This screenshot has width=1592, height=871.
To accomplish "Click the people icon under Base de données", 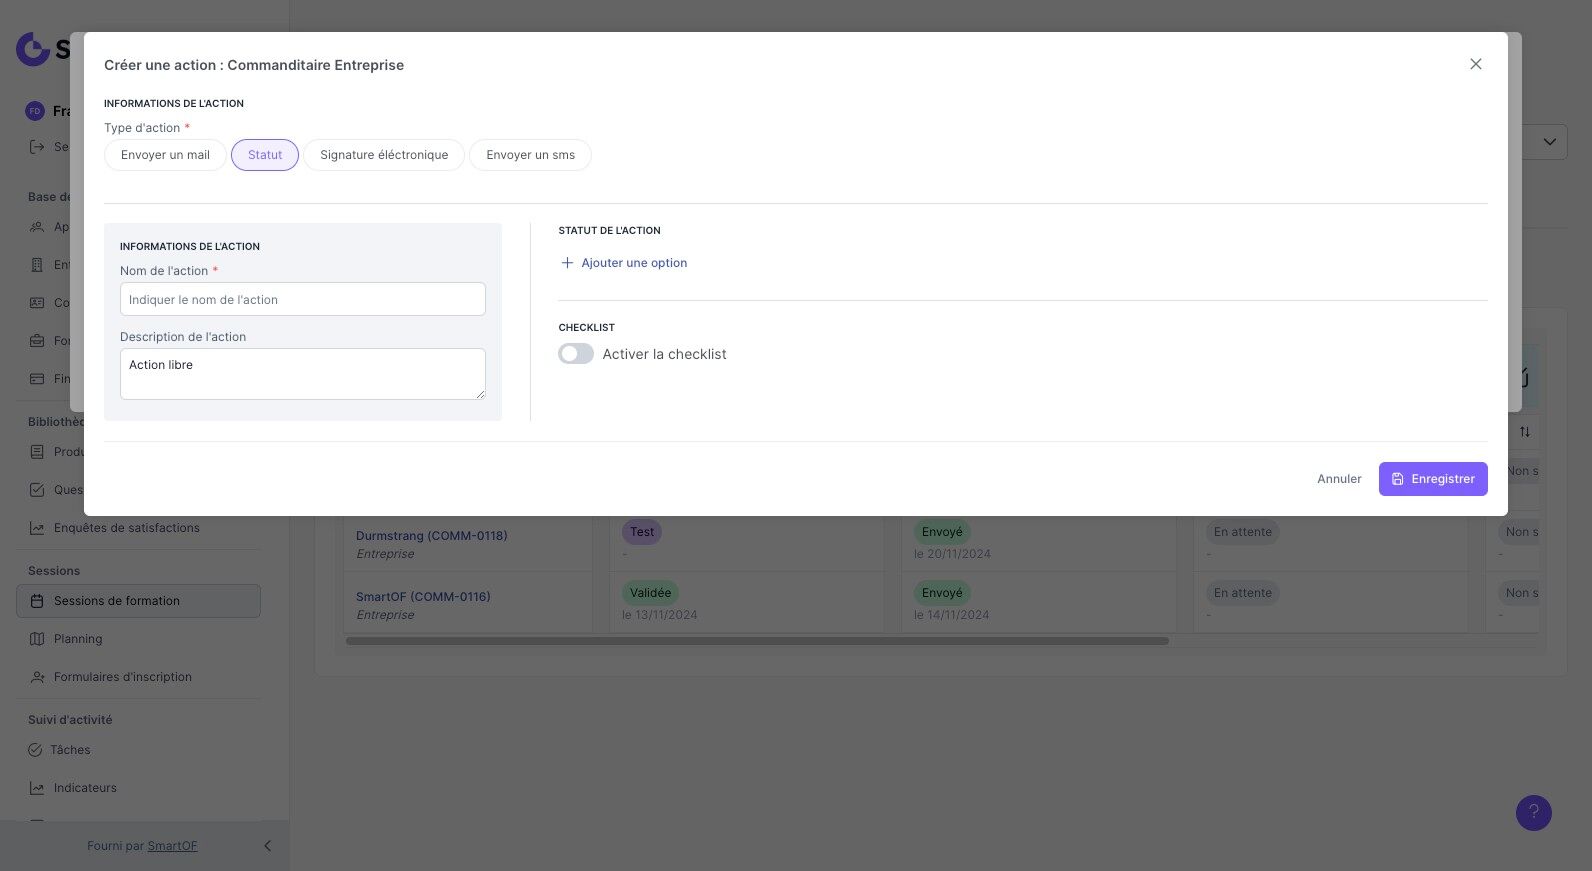I will click(x=37, y=227).
